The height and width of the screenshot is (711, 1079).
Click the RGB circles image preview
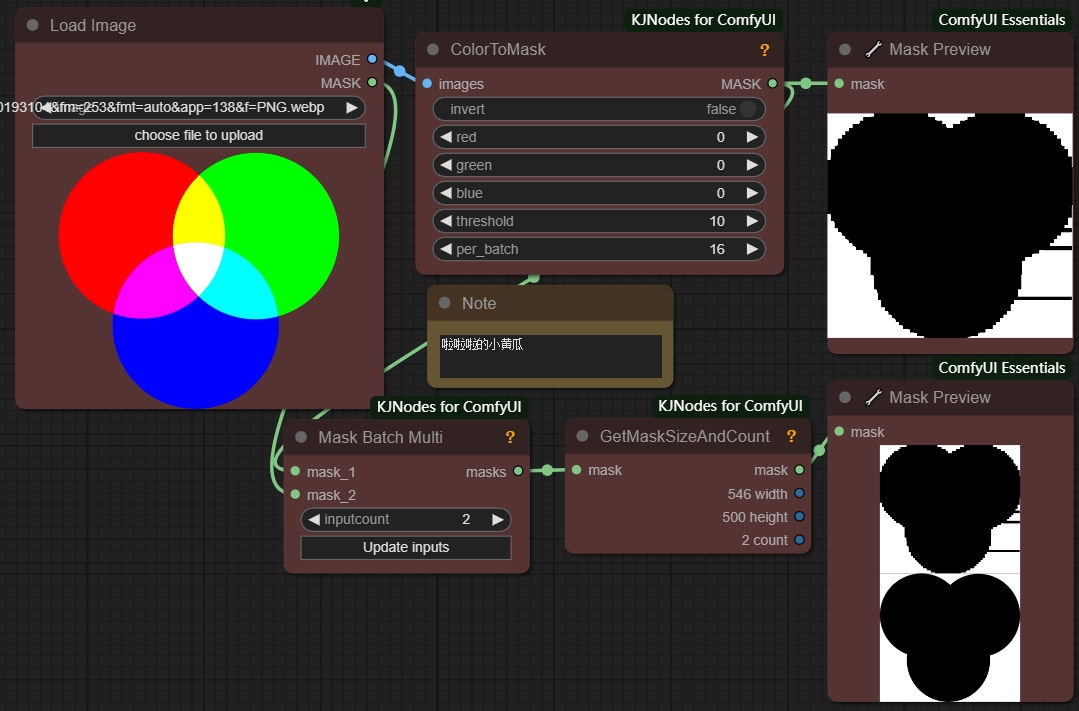pos(198,280)
